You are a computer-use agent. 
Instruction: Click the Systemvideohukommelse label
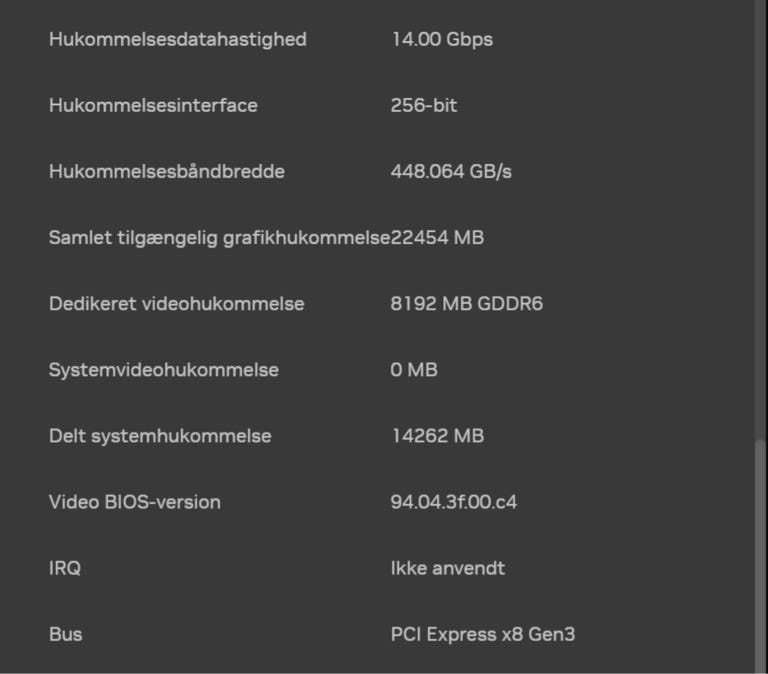(164, 370)
